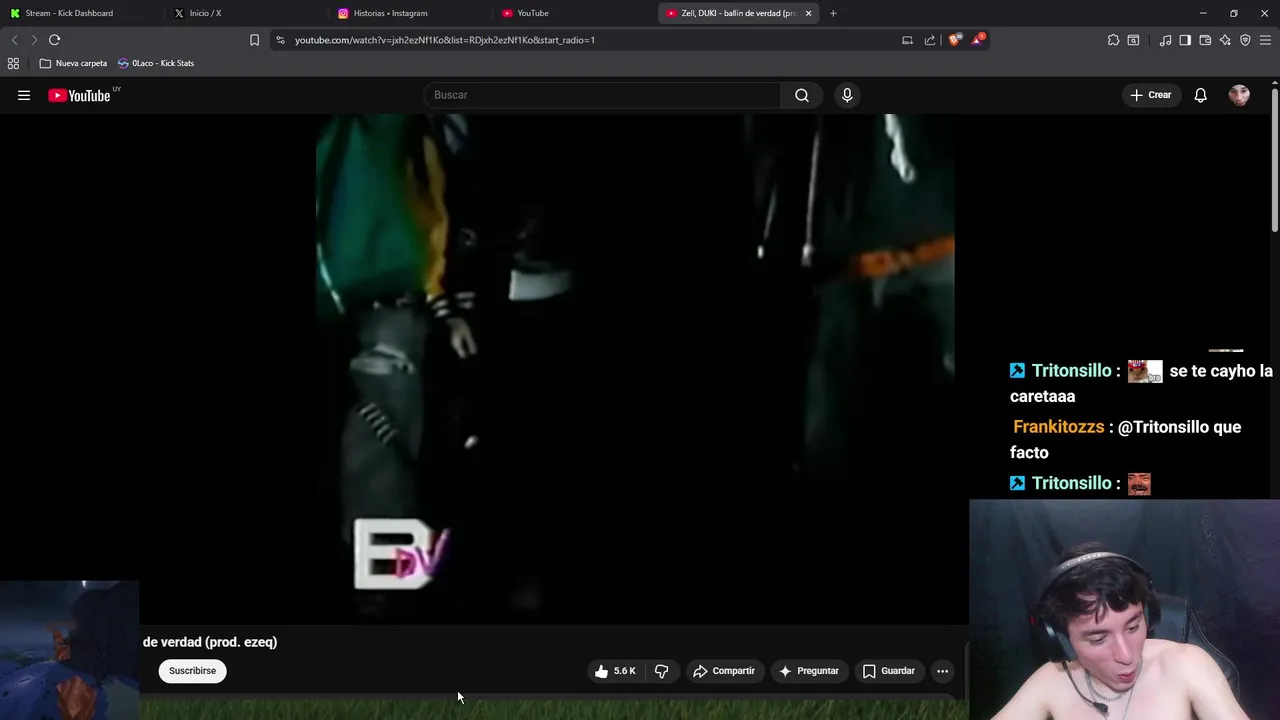Click the tab search icon in toolbar
1280x720 pixels.
coord(1133,40)
